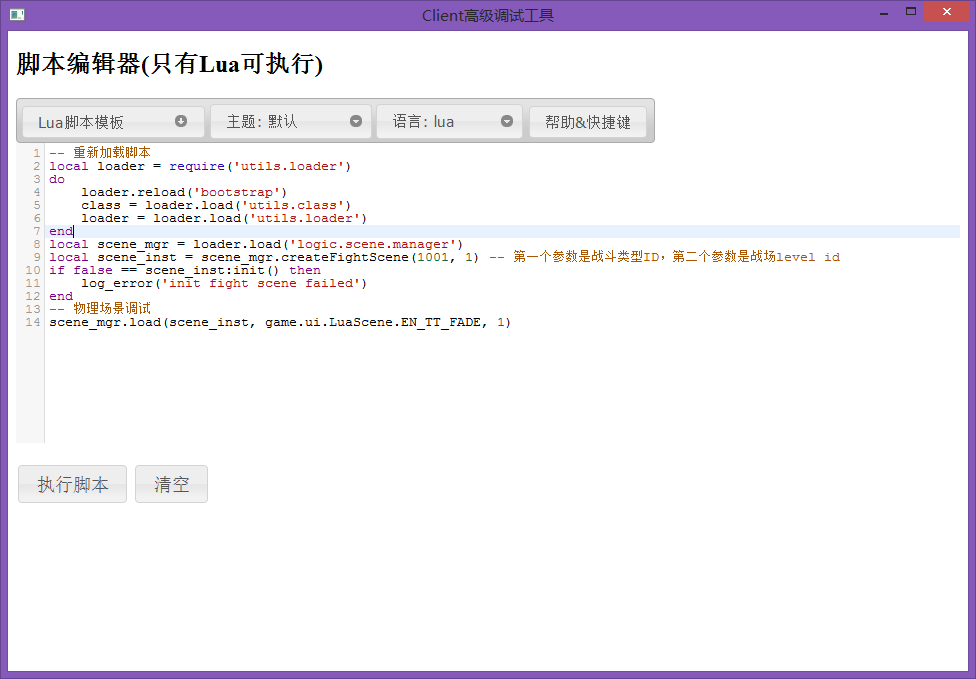Click line number 9 in the gutter

36,257
